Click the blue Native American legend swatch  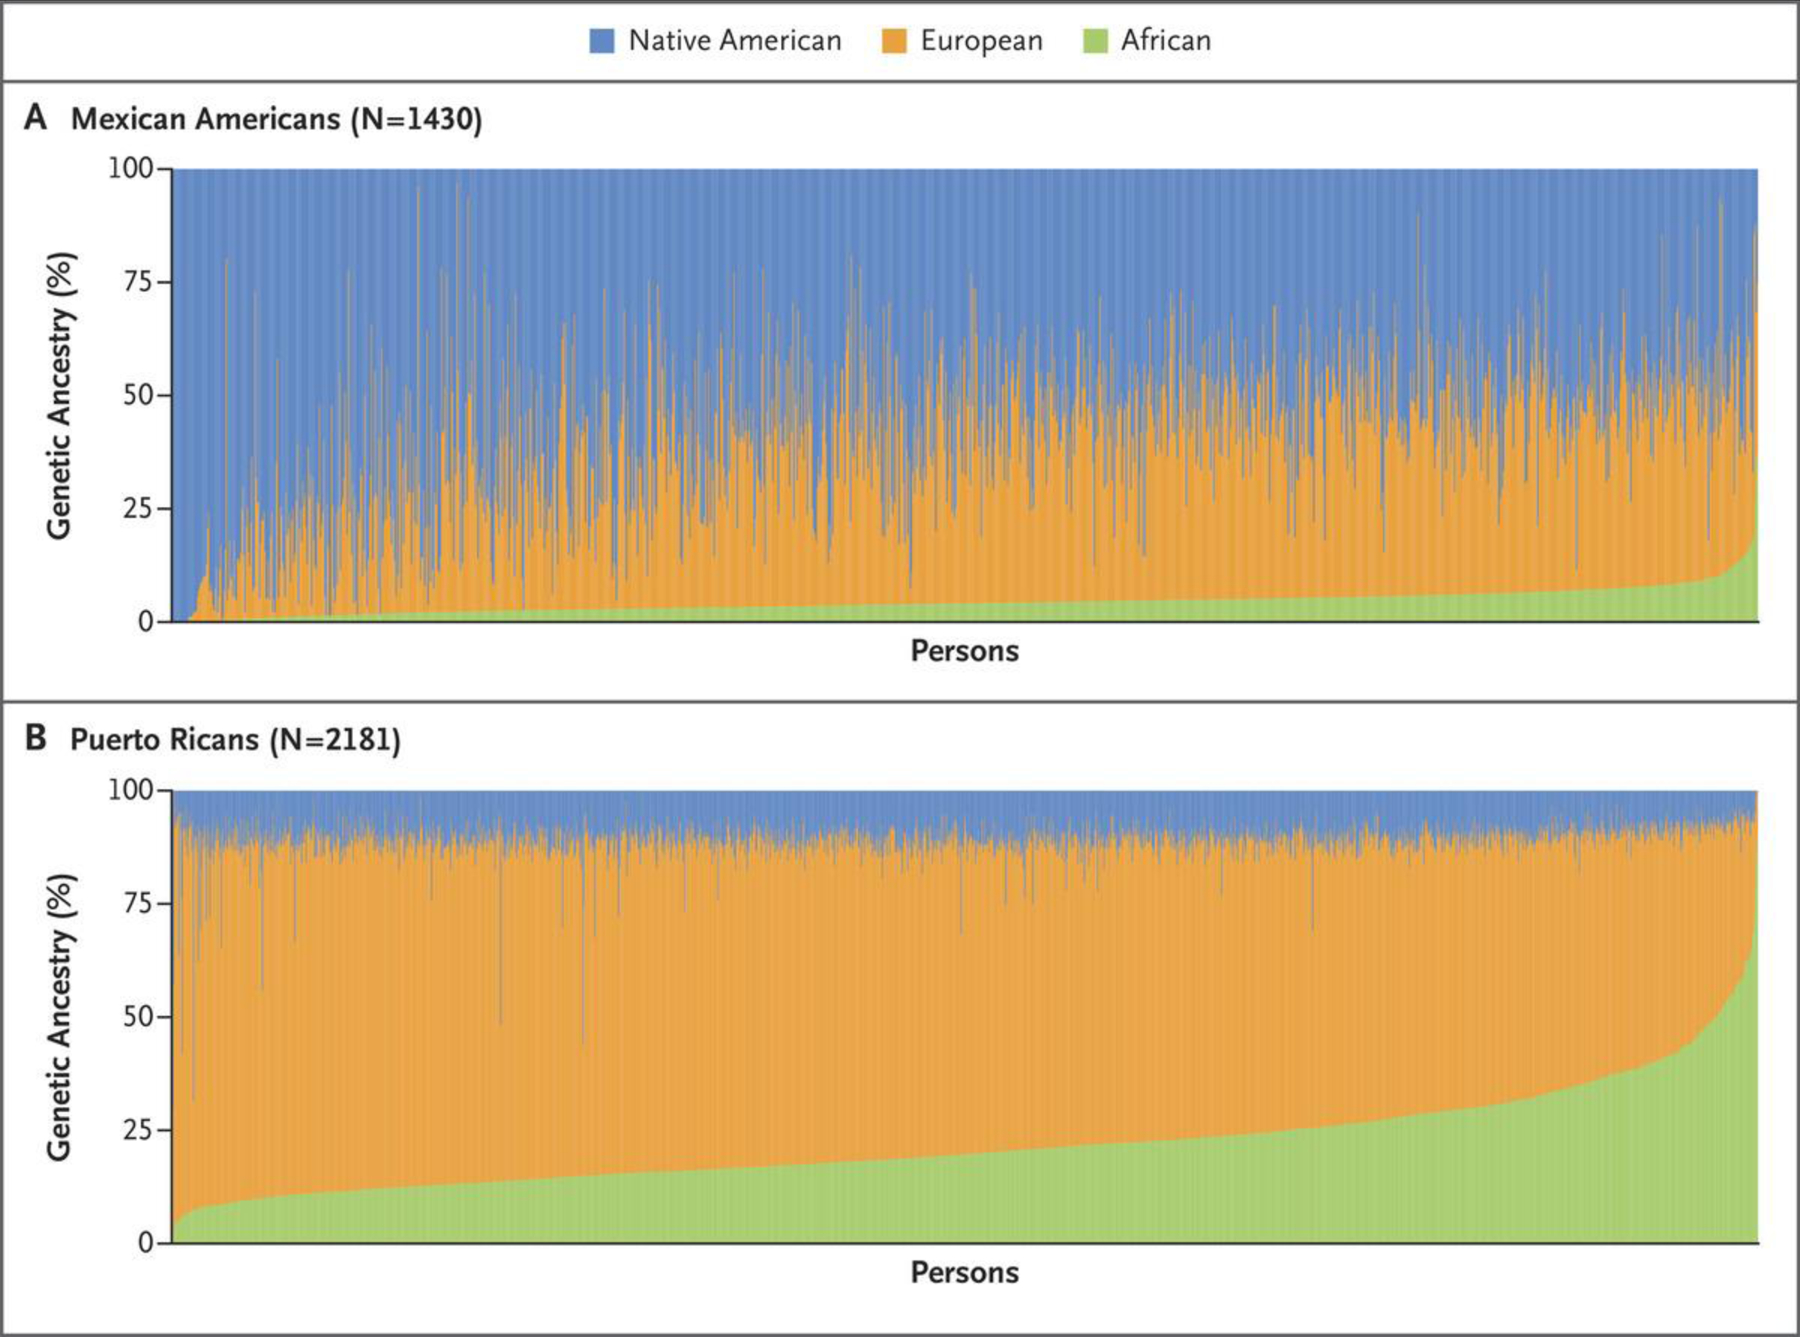(602, 41)
